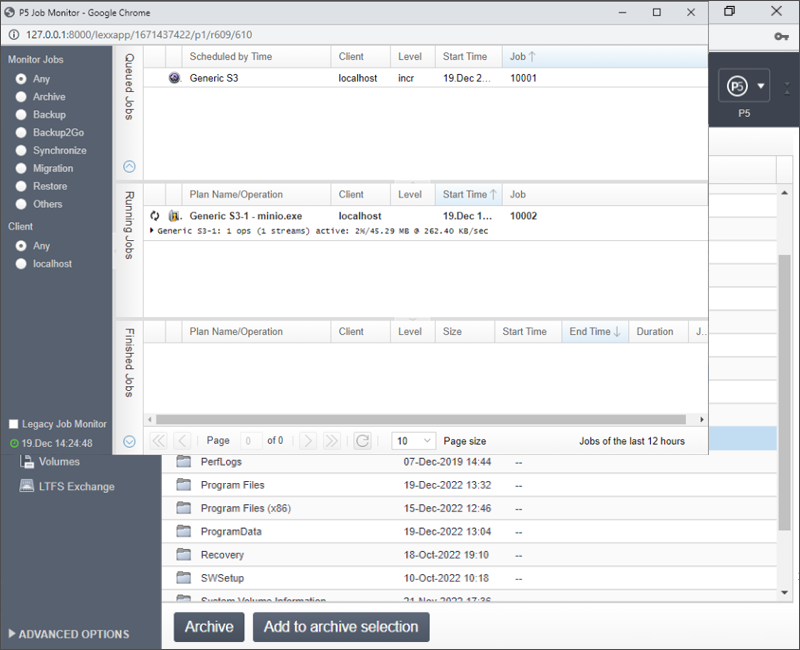Viewport: 800px width, 650px height.
Task: Click the Generic S3 queued job icon
Action: point(174,78)
